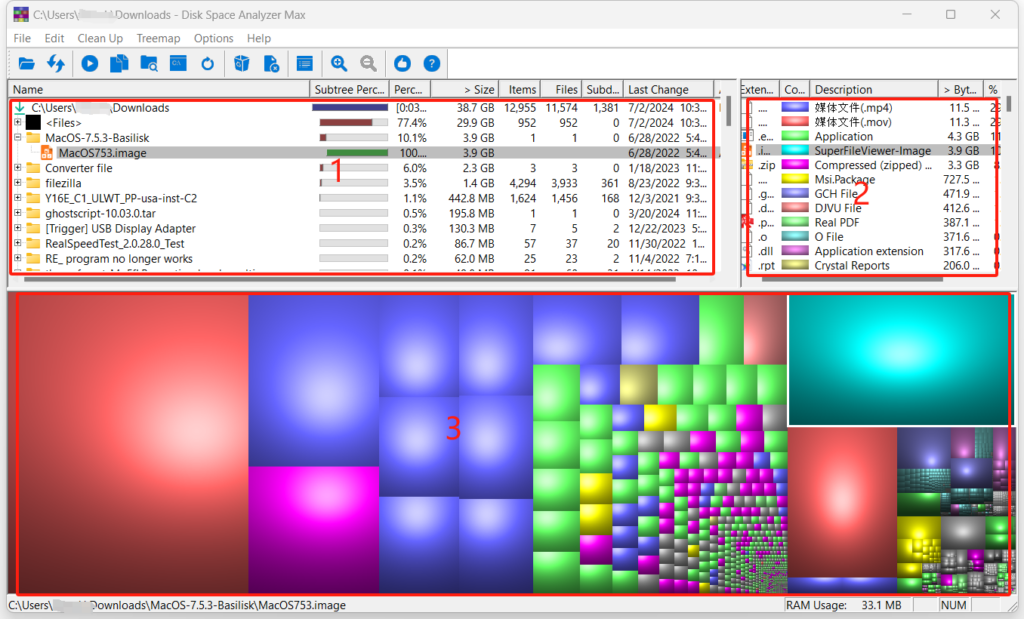1024x619 pixels.
Task: Click the app icon in the title bar
Action: point(21,14)
